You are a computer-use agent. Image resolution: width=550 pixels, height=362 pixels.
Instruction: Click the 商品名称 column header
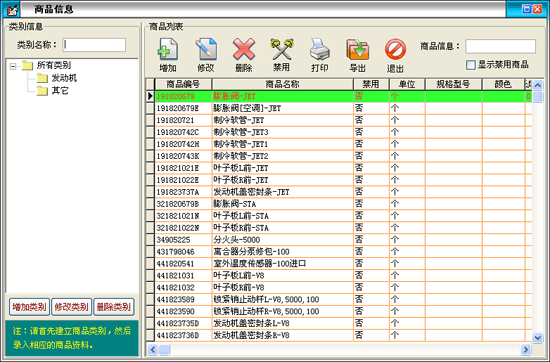pos(282,85)
